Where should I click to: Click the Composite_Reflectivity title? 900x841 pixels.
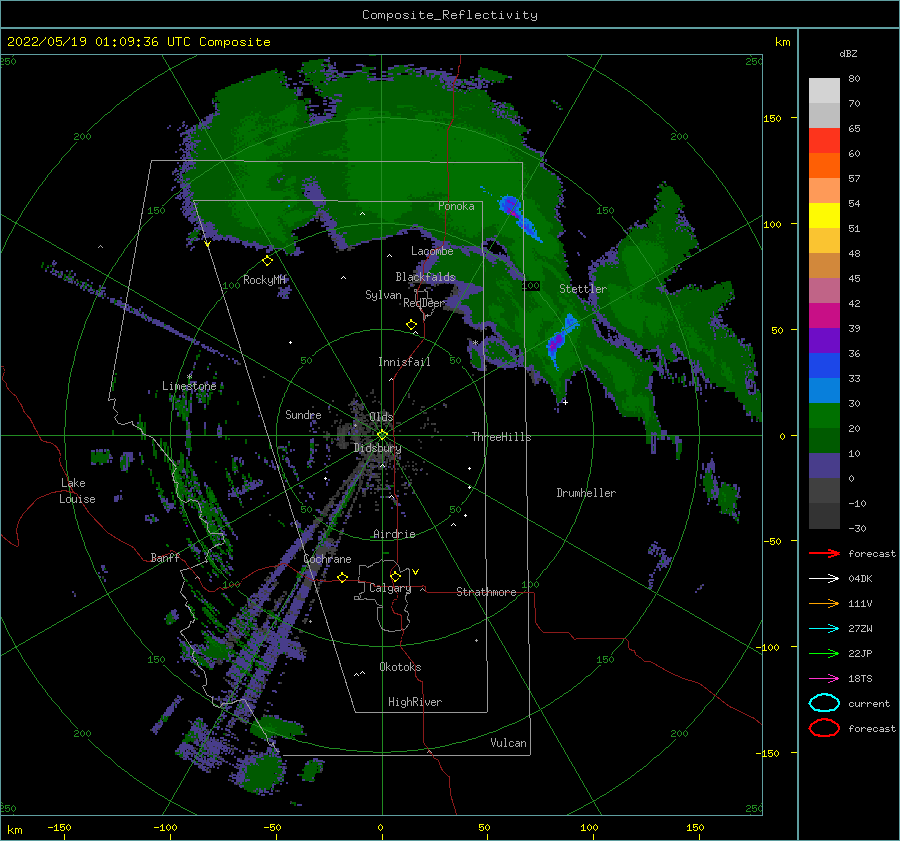[x=450, y=15]
